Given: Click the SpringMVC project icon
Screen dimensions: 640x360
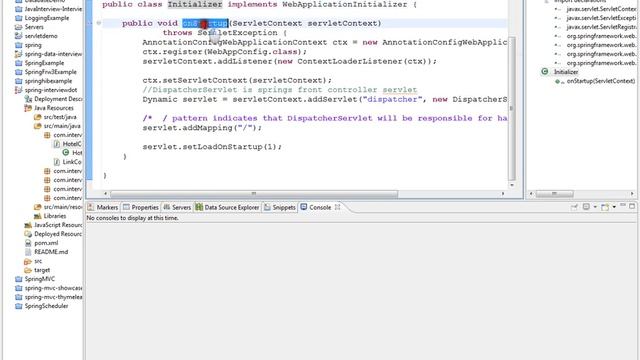Looking at the screenshot, I should [x=19, y=279].
